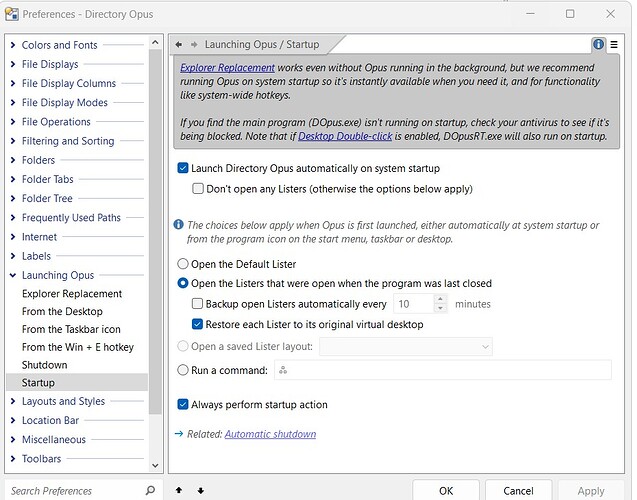Image resolution: width=637 pixels, height=500 pixels.
Task: Click the up arrow below the category list
Action: click(x=179, y=491)
